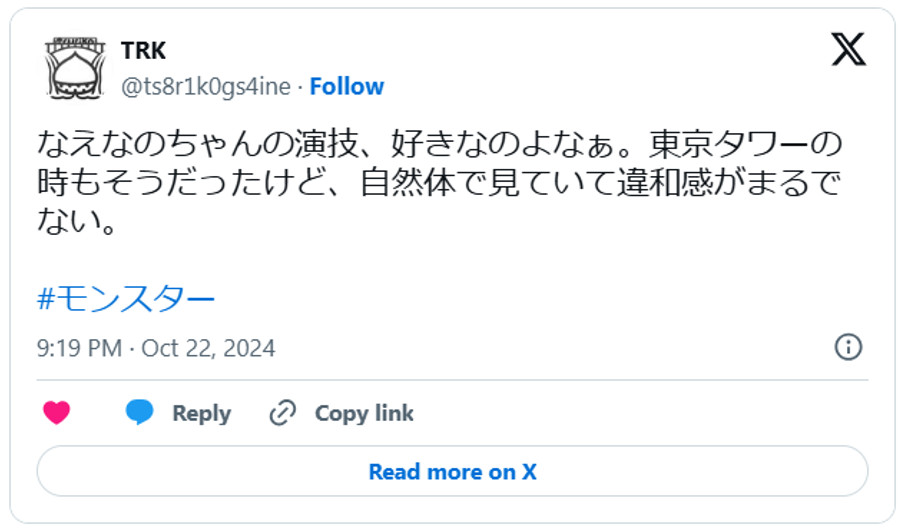Viewport: 908px width, 528px height.
Task: Select the Reply text label
Action: click(x=201, y=413)
